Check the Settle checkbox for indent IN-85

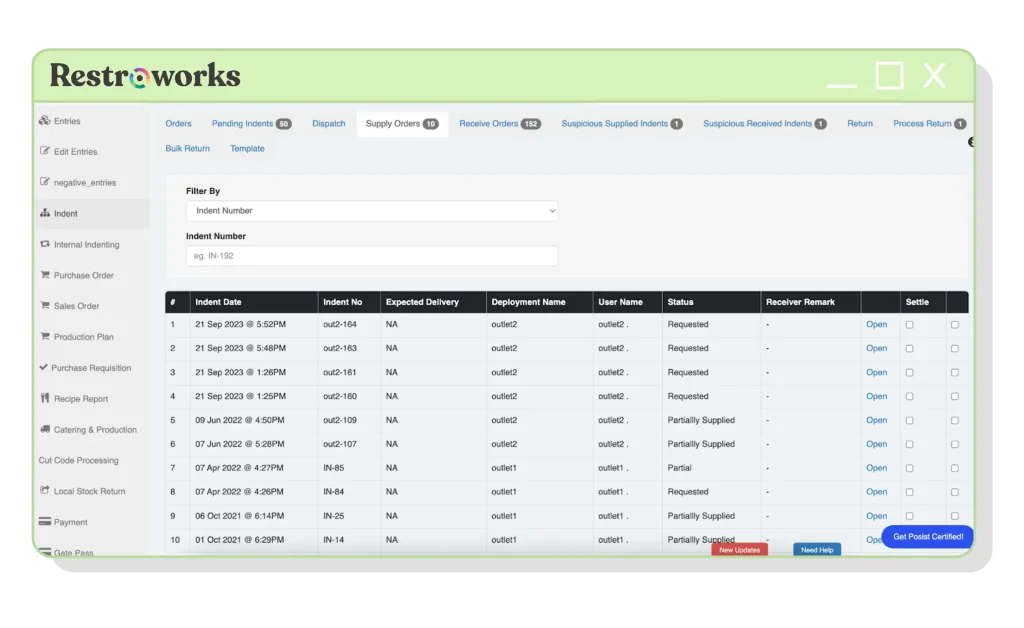(x=908, y=468)
